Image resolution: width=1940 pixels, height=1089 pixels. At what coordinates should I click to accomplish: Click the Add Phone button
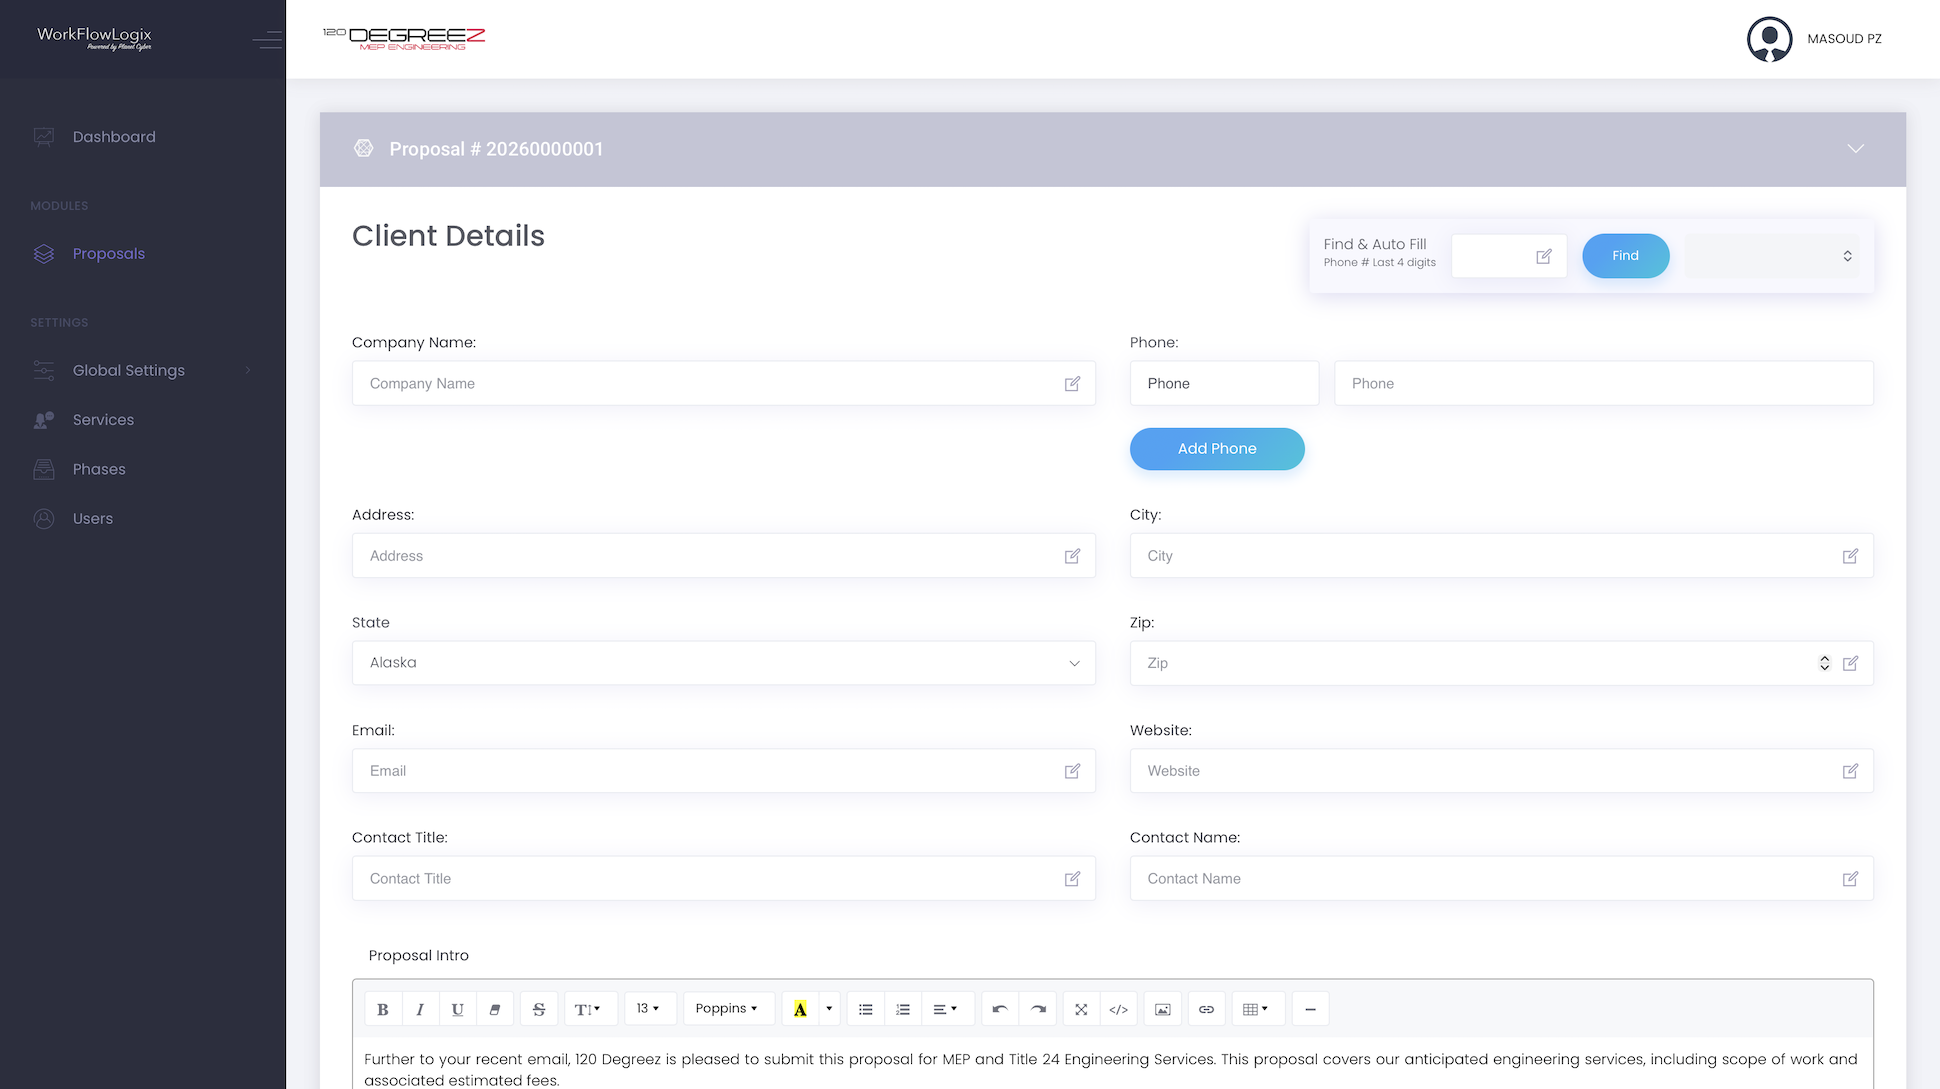1217,448
